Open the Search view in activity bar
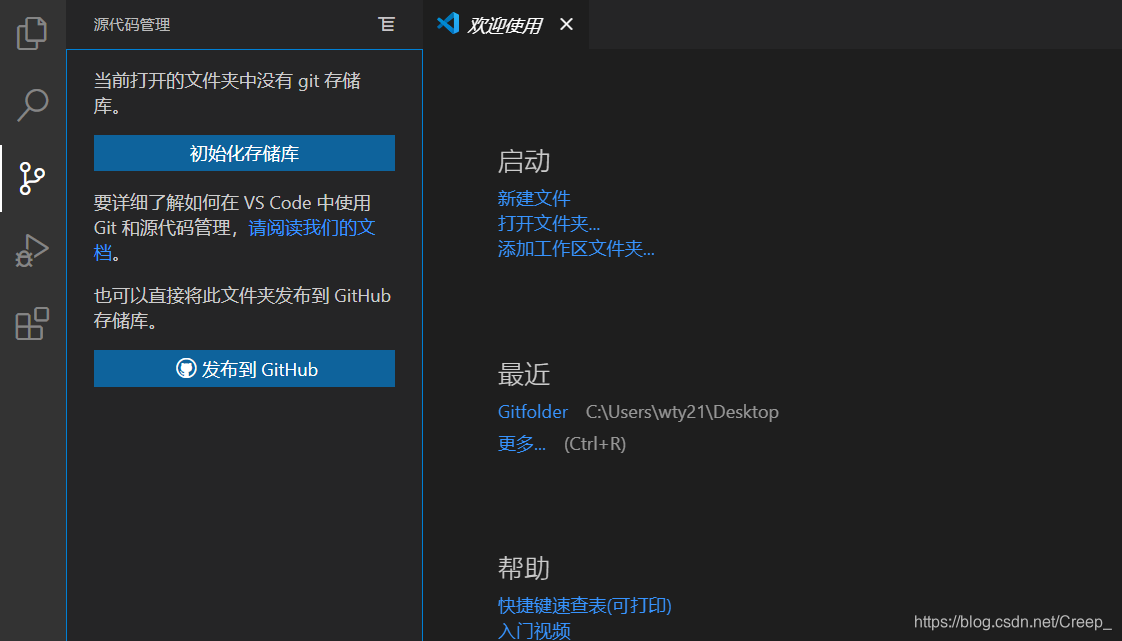The height and width of the screenshot is (641, 1122). (32, 104)
